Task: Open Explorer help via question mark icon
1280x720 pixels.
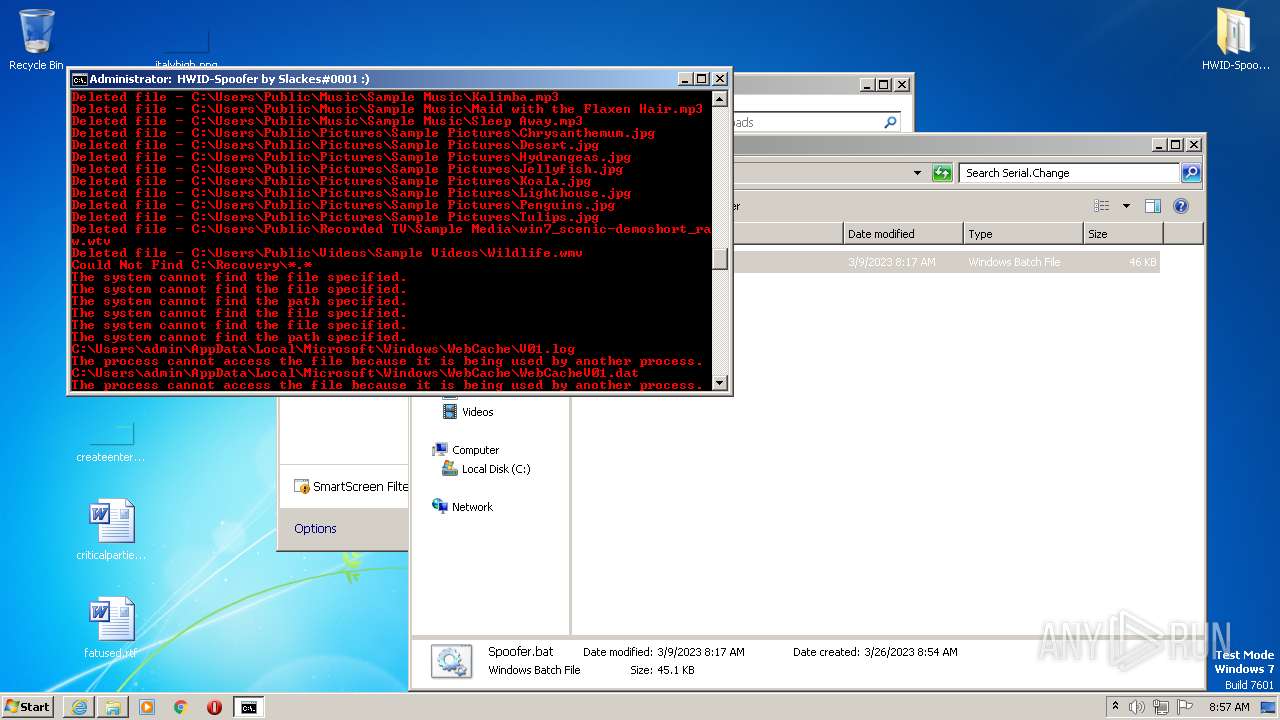Action: coord(1180,206)
